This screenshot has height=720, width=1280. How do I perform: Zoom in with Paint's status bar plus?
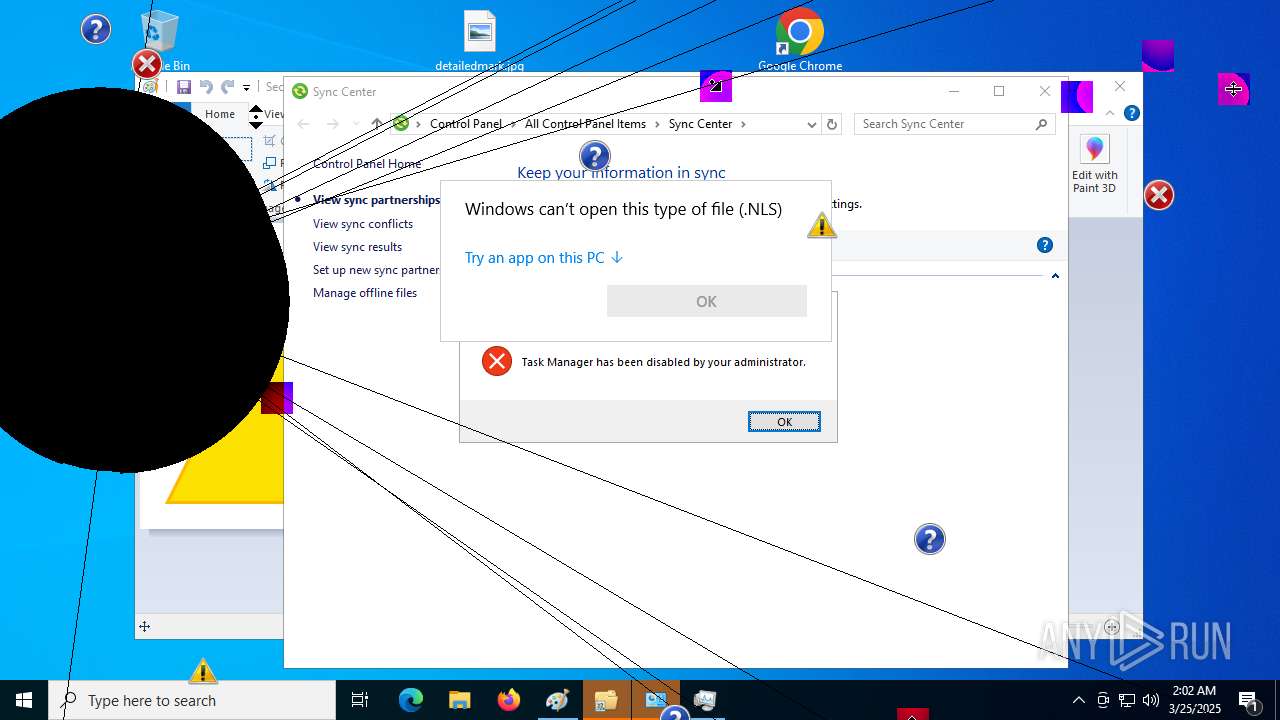[1112, 627]
